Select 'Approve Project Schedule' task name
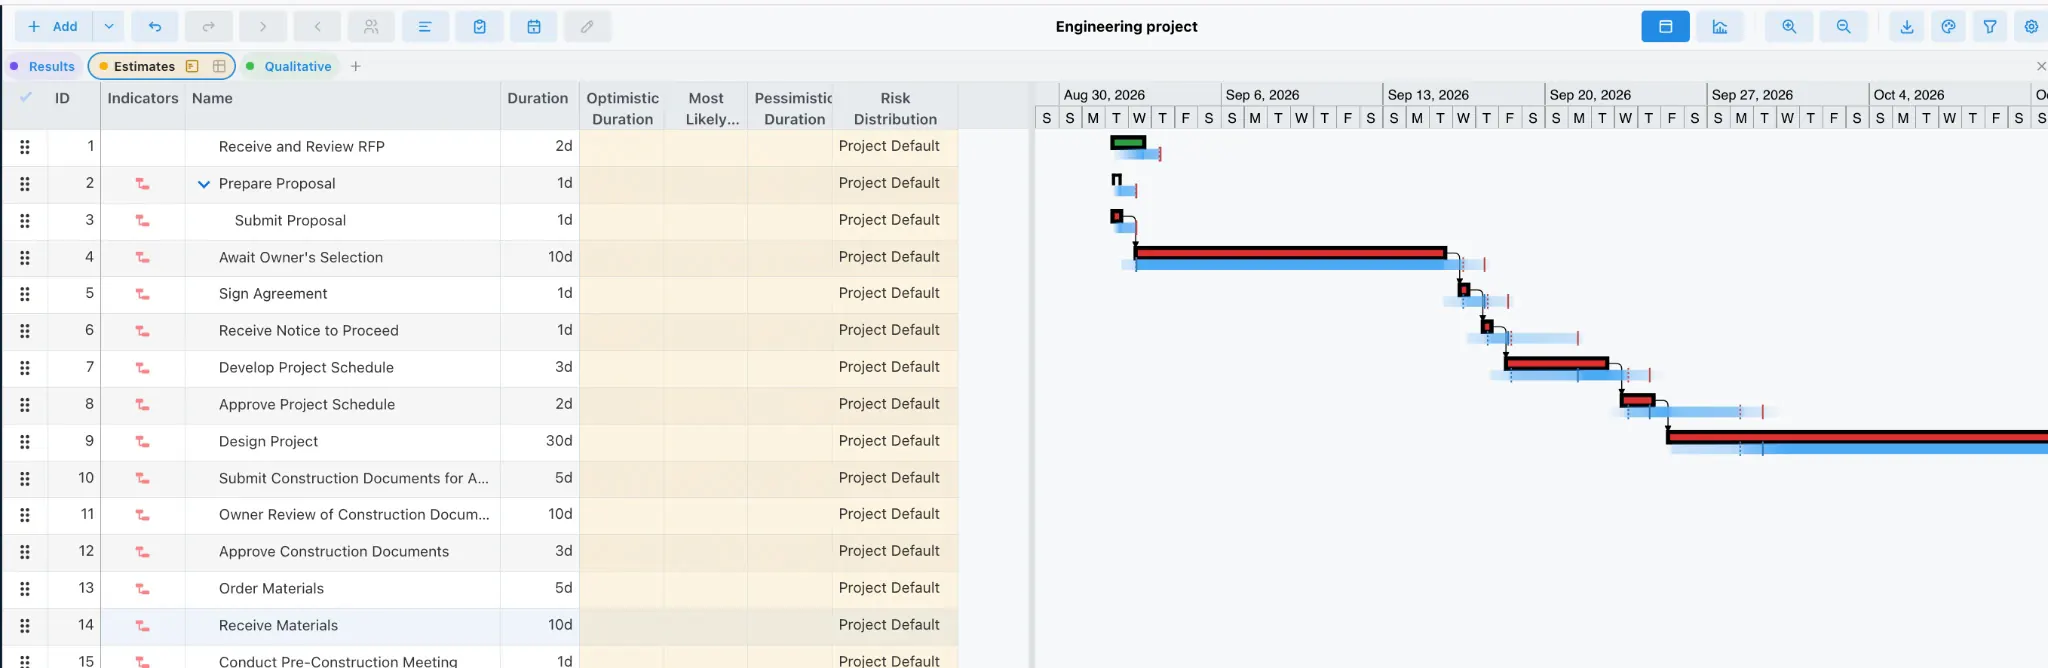 click(x=307, y=405)
